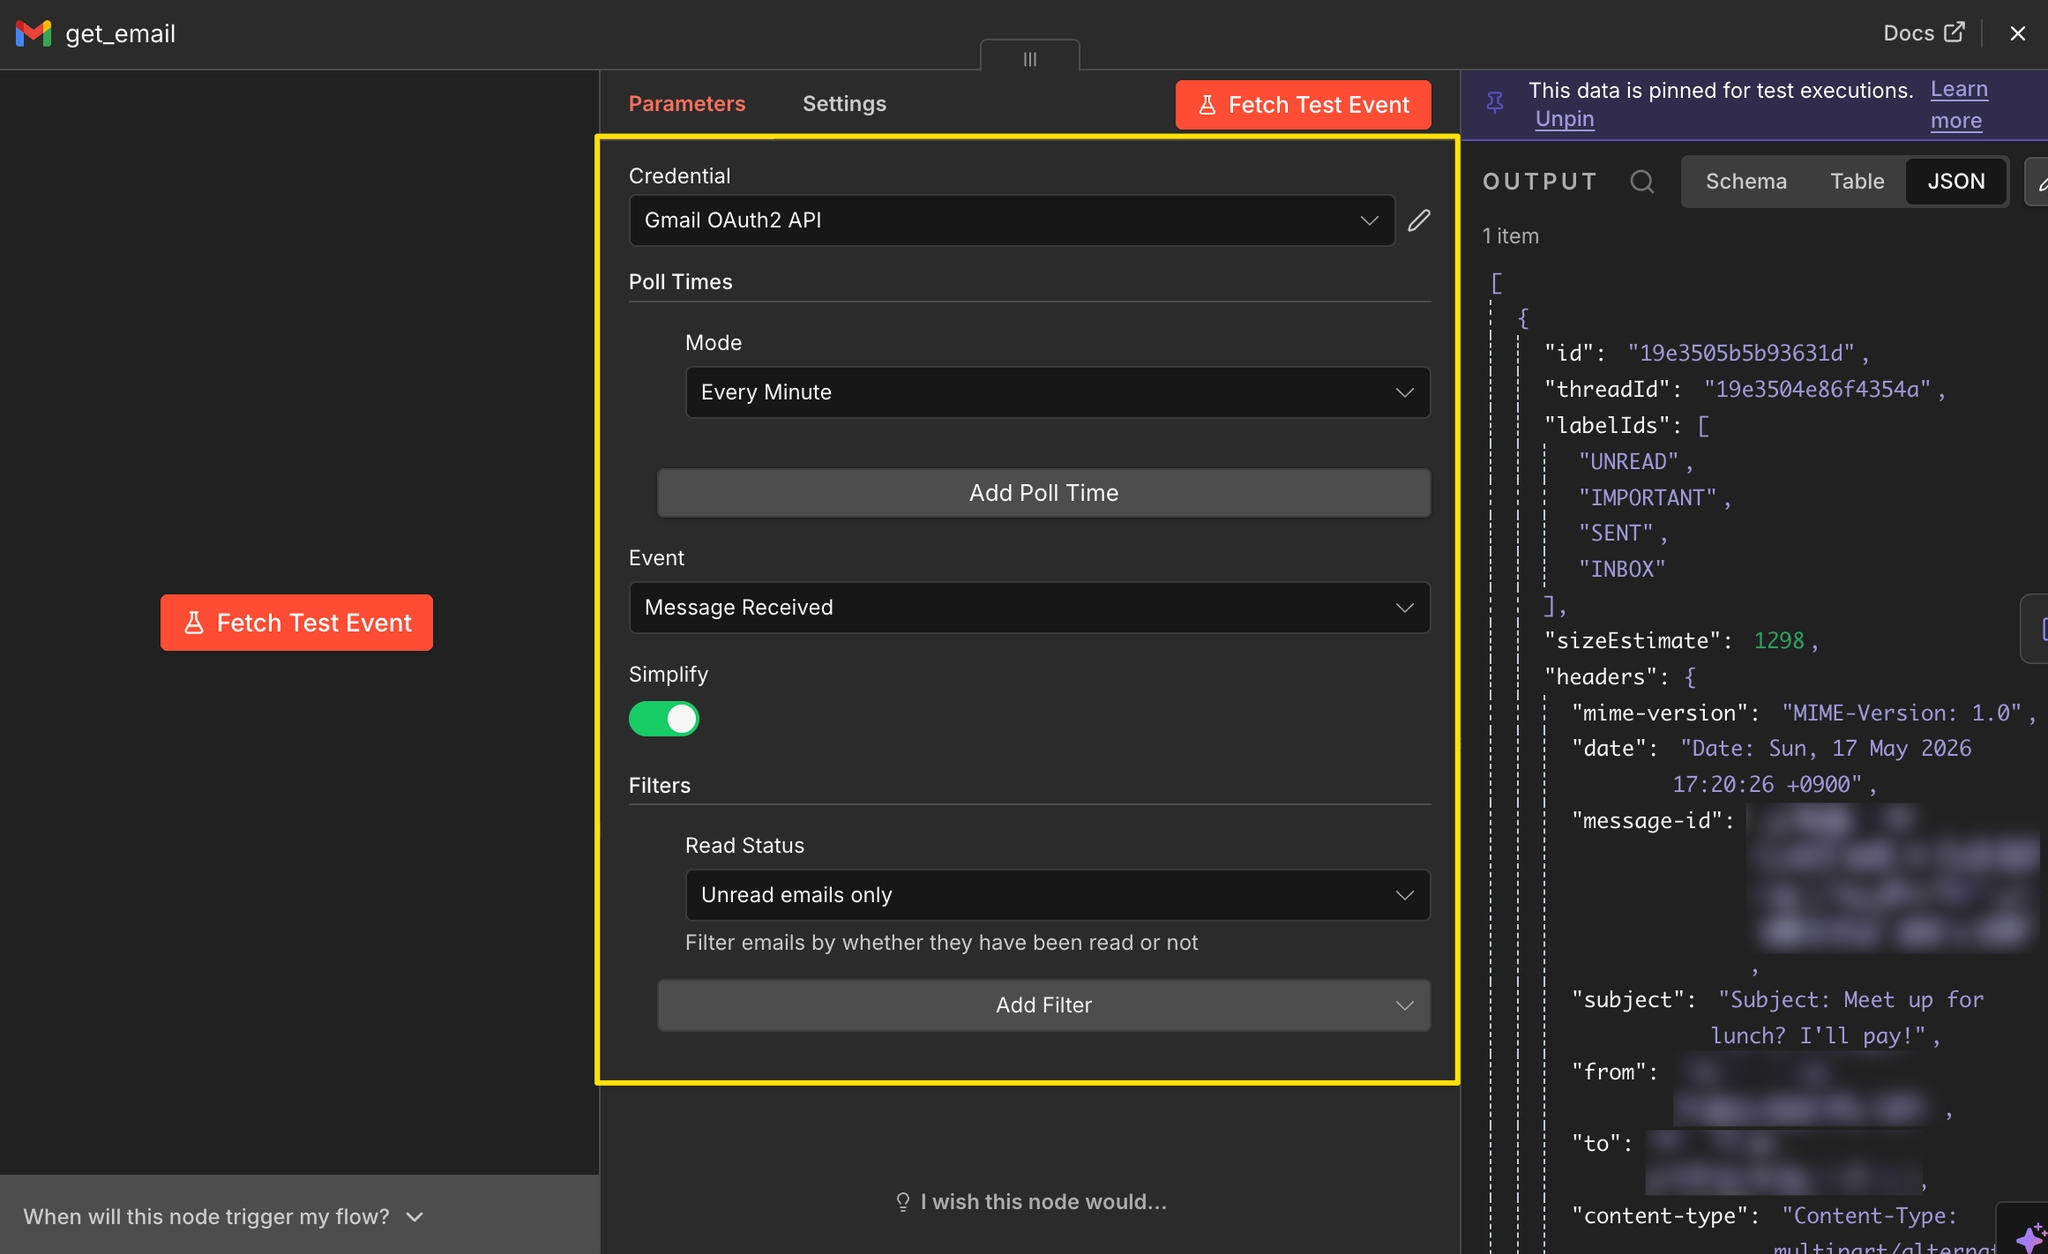The image size is (2048, 1254).
Task: Open Docs external link
Action: click(1923, 33)
